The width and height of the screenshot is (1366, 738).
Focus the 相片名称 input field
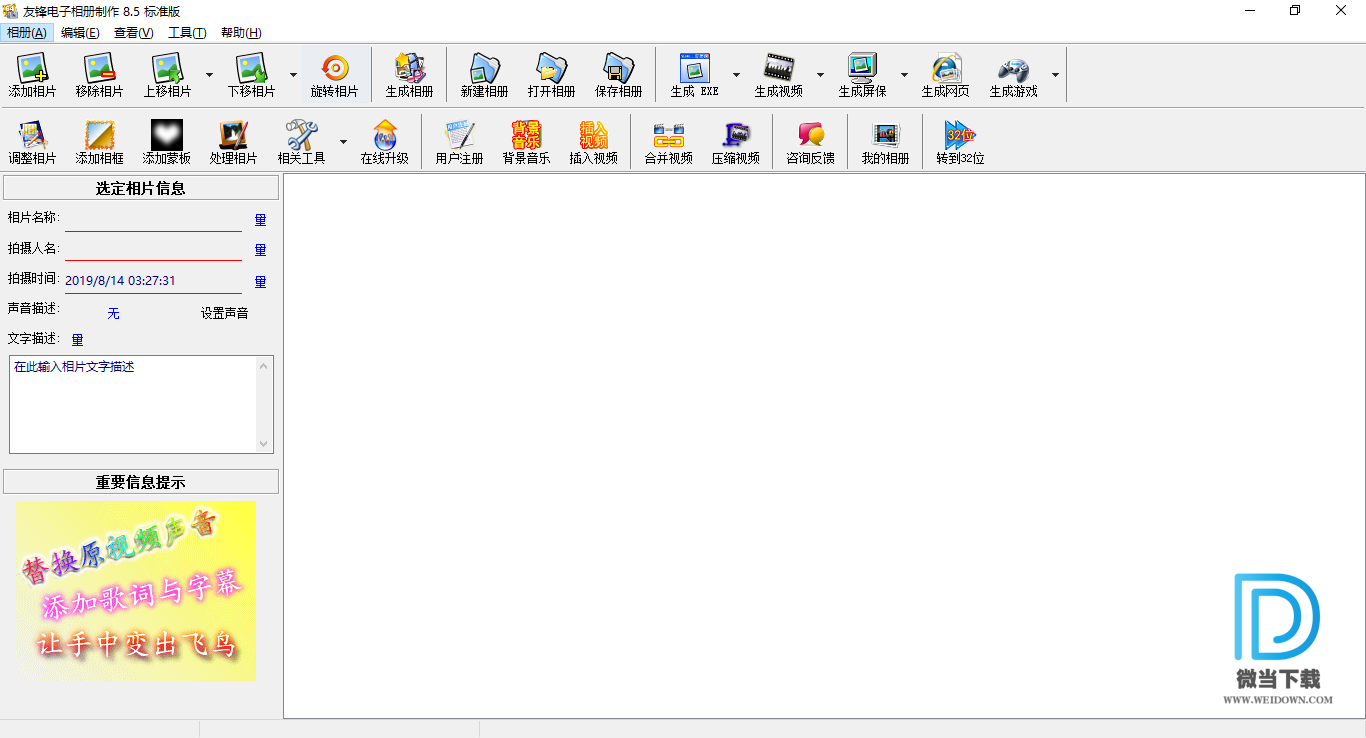click(153, 220)
